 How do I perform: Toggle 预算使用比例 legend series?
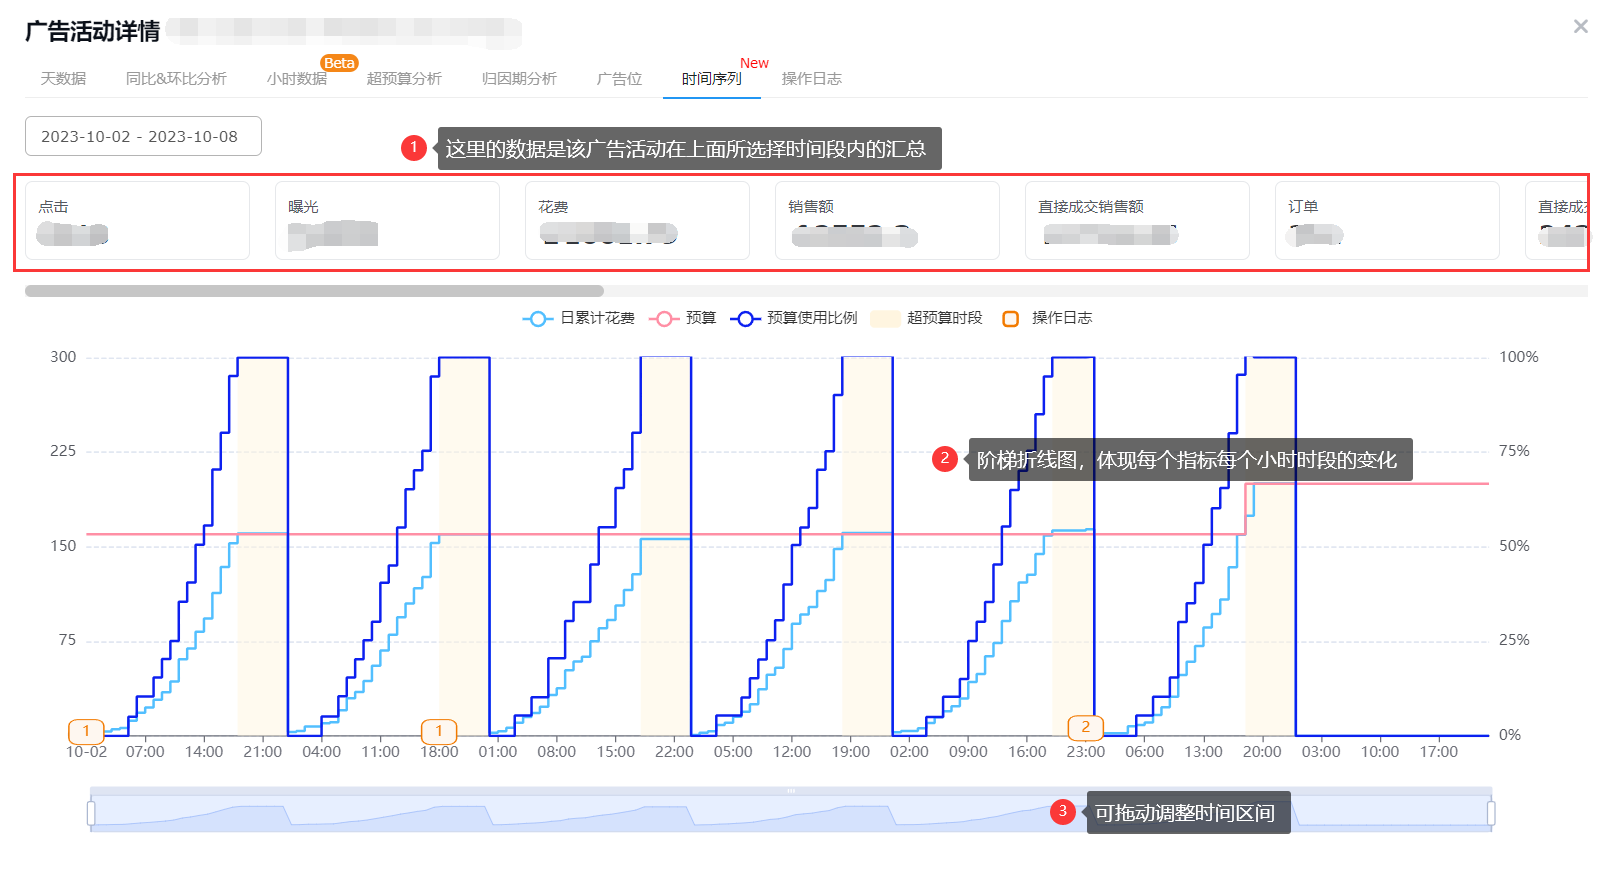click(794, 318)
